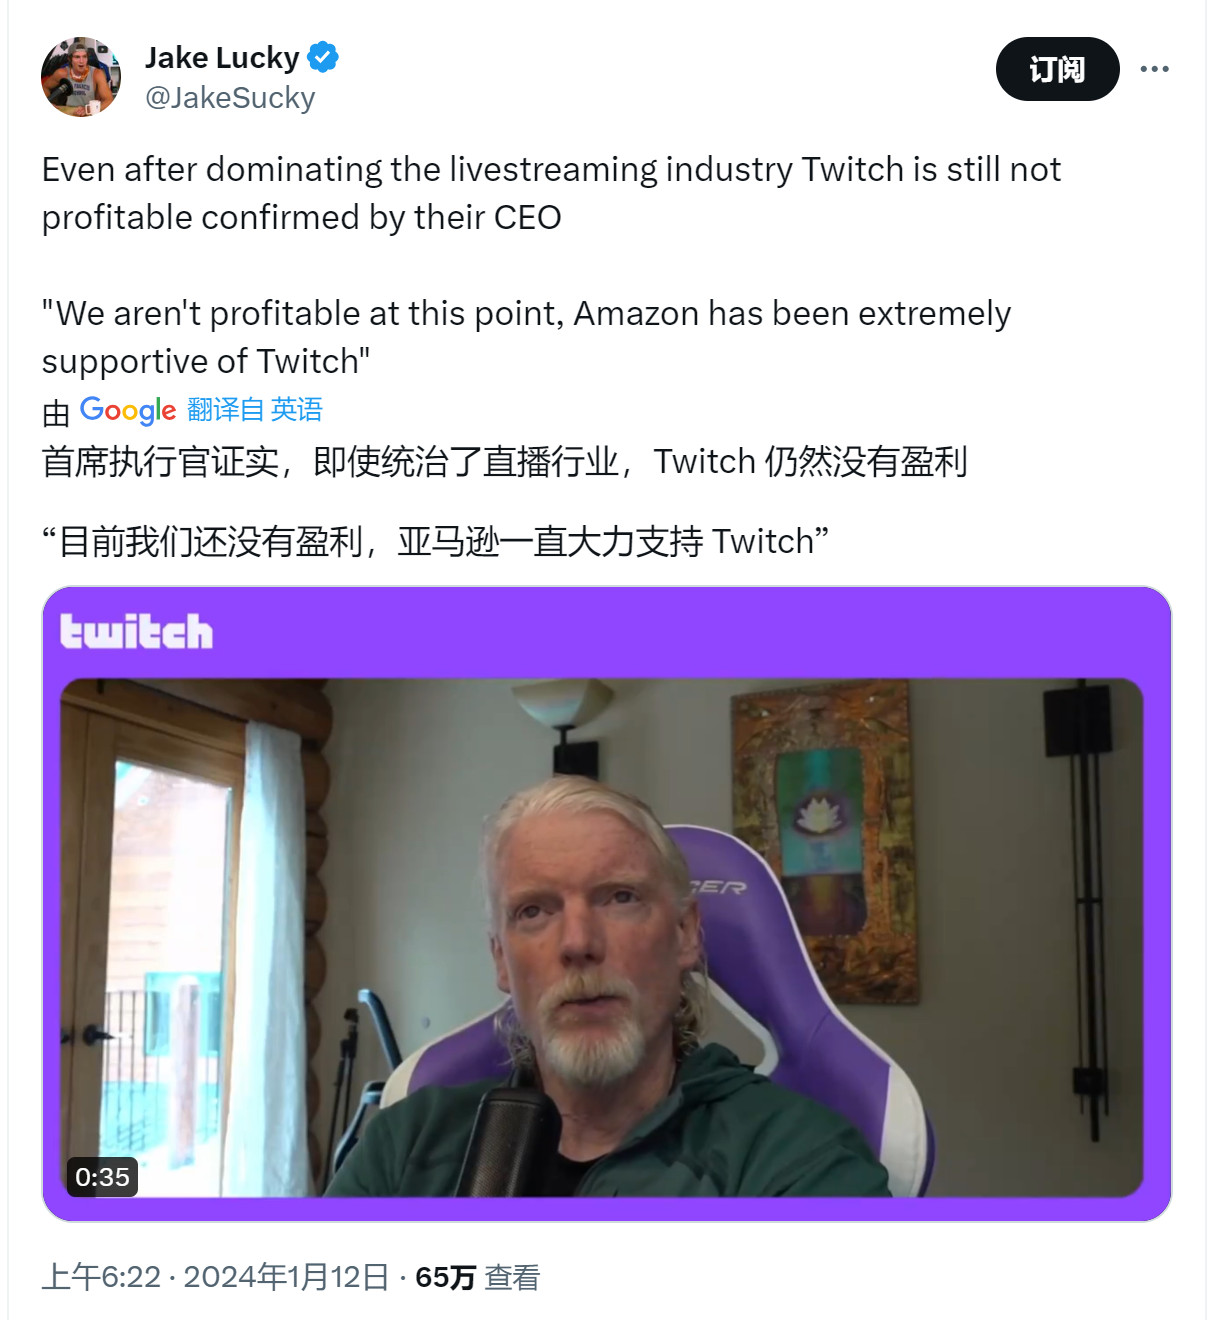Click the Twitch logo in video
The image size is (1224, 1320).
pyautogui.click(x=136, y=632)
